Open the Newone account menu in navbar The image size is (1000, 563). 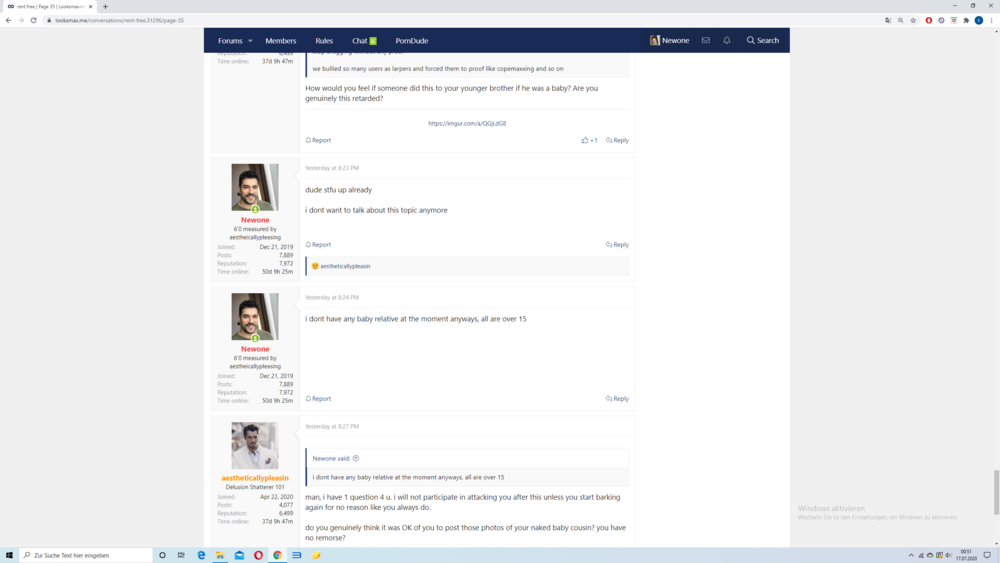[x=669, y=40]
